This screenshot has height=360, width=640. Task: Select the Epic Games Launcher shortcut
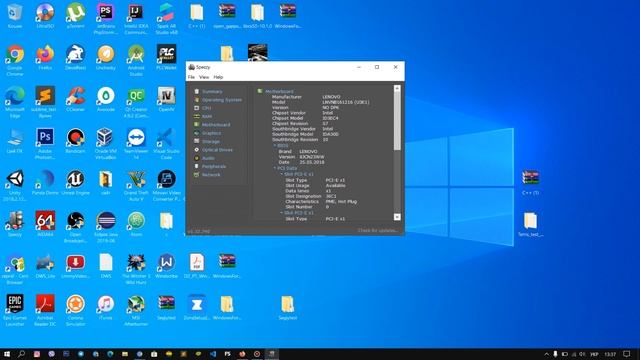pyautogui.click(x=15, y=310)
